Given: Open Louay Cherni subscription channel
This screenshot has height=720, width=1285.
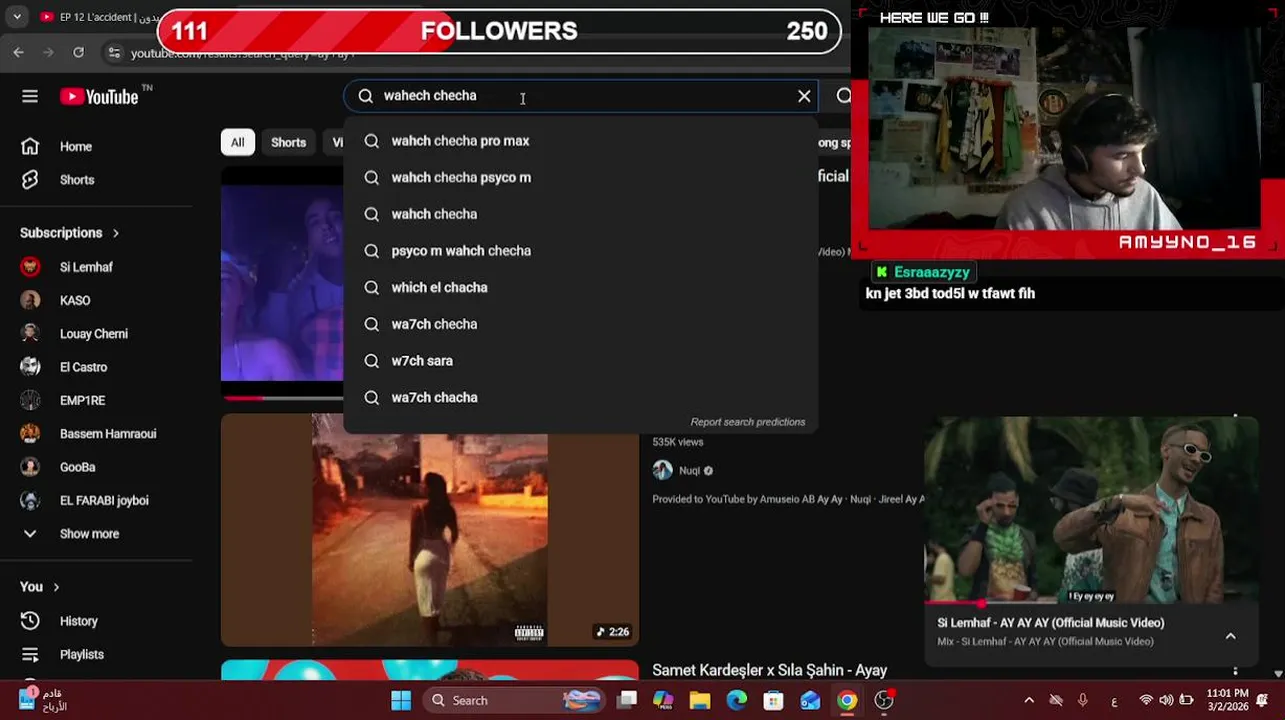Looking at the screenshot, I should pyautogui.click(x=96, y=334).
